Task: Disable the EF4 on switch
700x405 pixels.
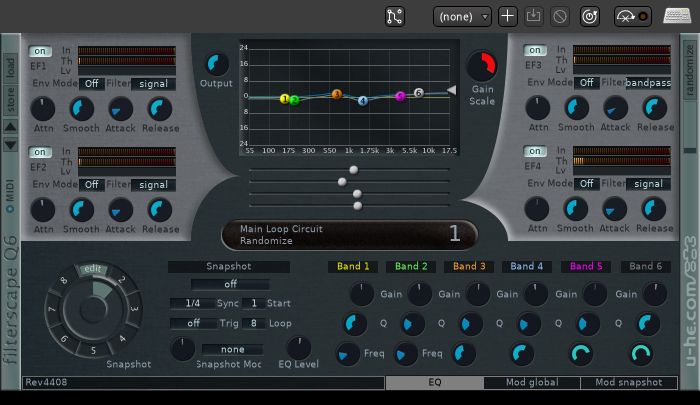Action: coord(536,152)
